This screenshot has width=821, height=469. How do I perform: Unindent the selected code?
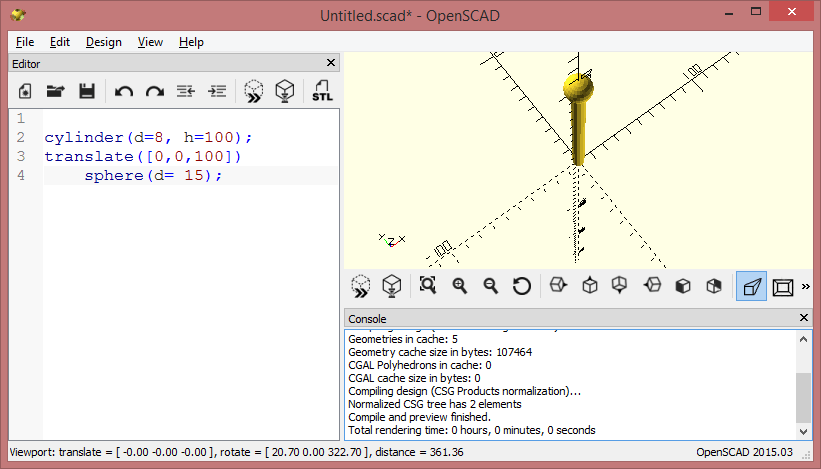pyautogui.click(x=186, y=91)
